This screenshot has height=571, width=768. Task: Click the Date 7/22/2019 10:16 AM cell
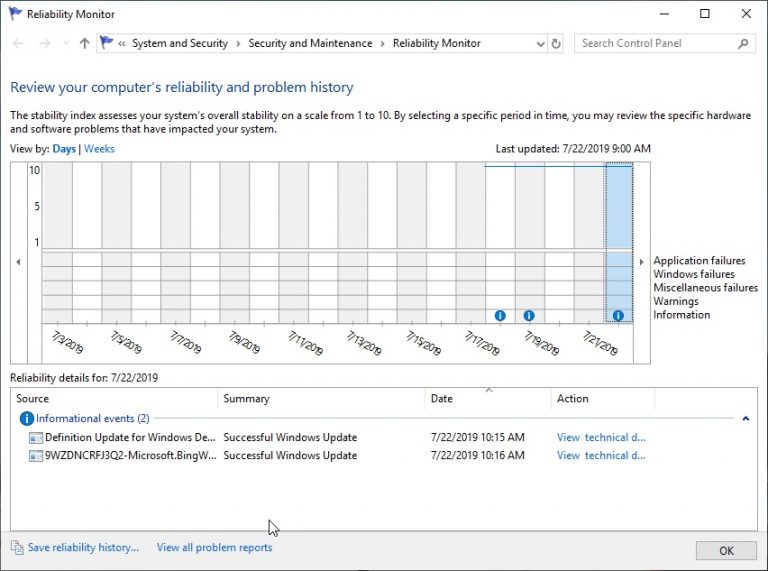[x=478, y=455]
